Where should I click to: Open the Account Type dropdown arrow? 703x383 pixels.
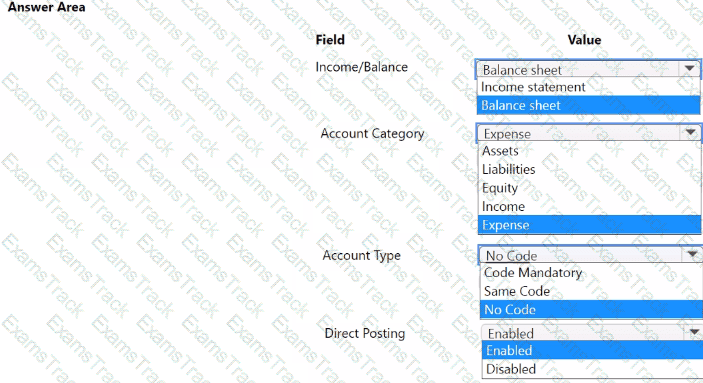point(692,255)
